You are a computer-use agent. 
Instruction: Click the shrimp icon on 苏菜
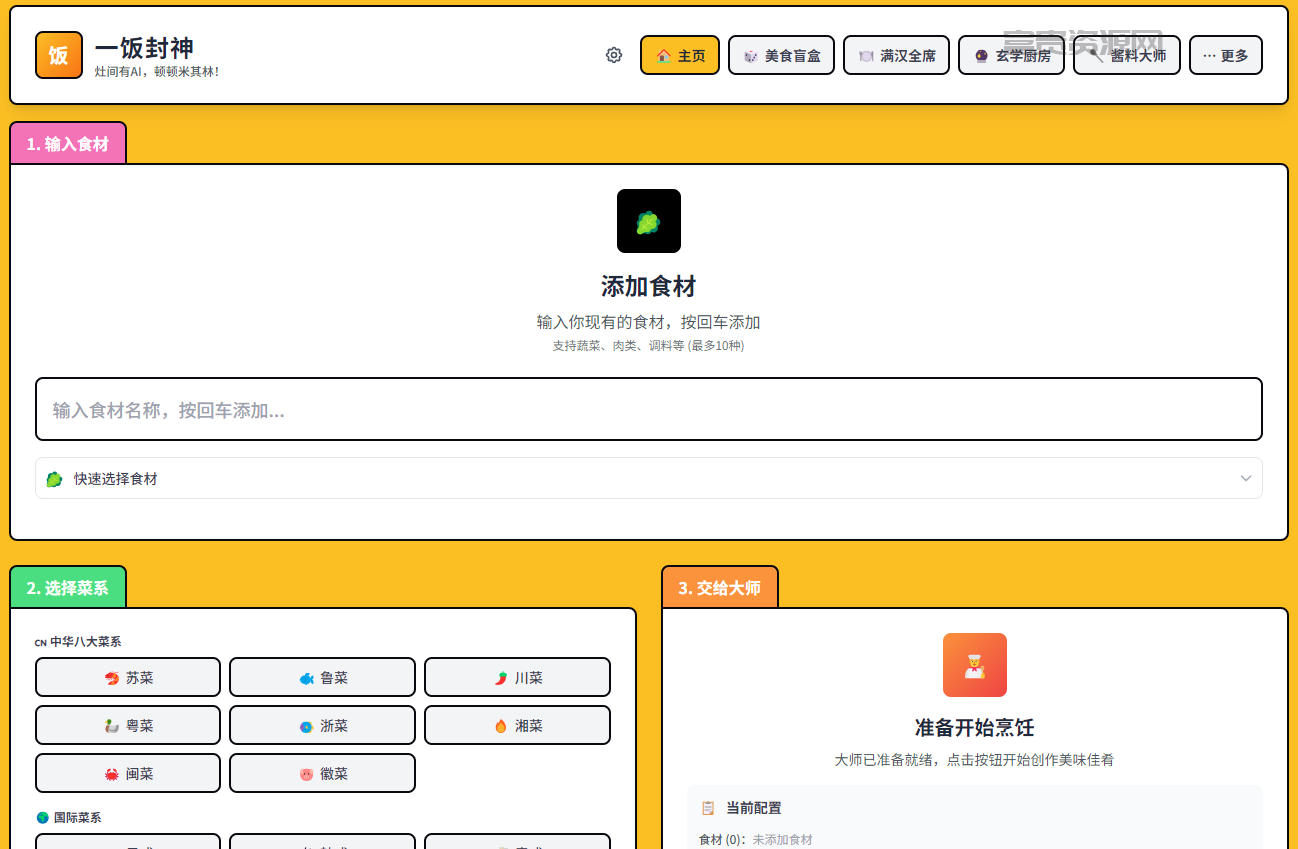[112, 678]
